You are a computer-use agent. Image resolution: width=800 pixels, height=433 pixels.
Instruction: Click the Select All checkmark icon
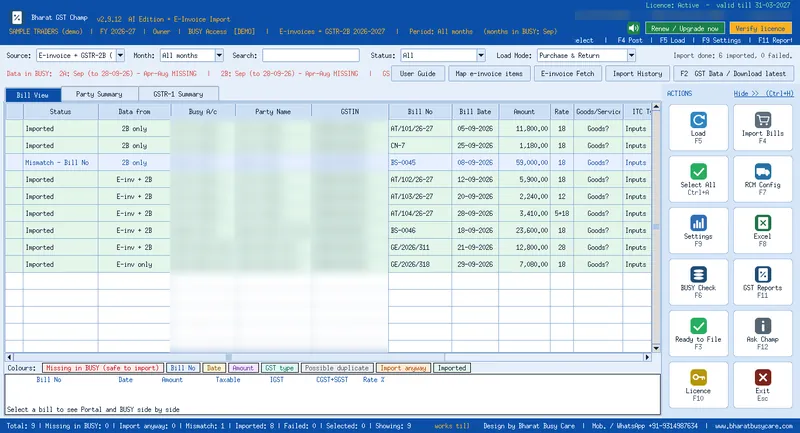(698, 171)
